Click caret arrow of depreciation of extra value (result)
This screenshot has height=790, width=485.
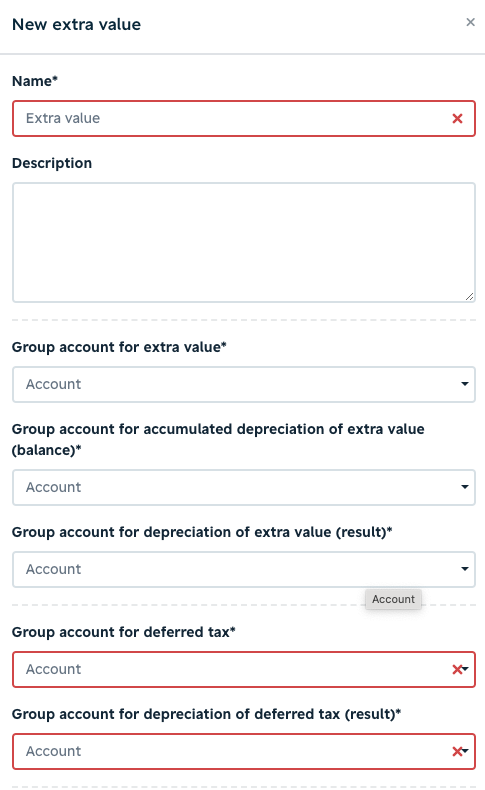[x=465, y=569]
